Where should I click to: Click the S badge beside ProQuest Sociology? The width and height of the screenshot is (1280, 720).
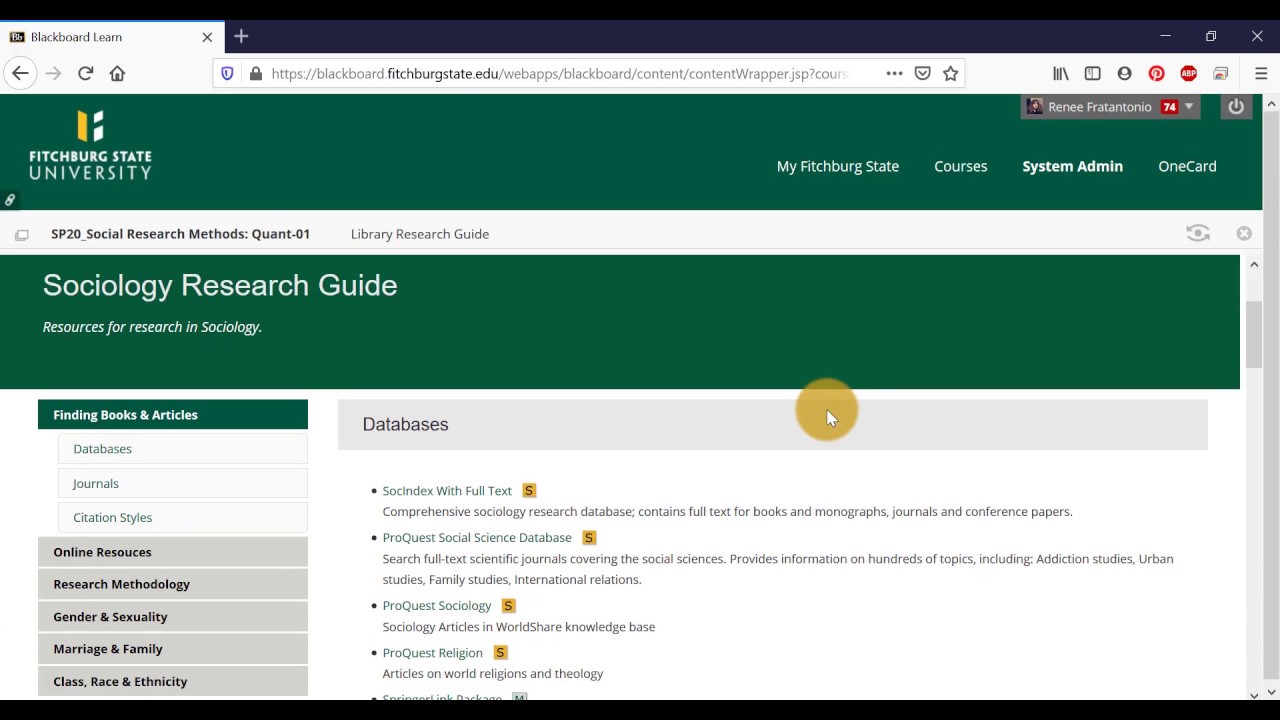pyautogui.click(x=508, y=606)
